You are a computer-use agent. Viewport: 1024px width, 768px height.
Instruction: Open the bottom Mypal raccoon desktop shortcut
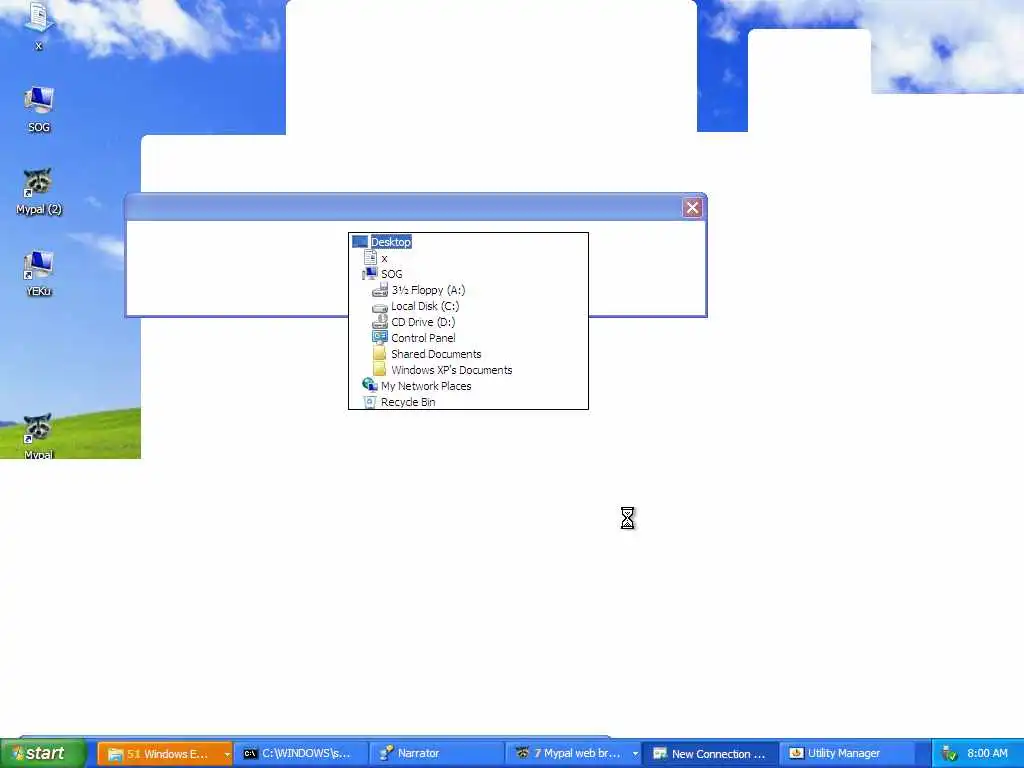coord(38,428)
